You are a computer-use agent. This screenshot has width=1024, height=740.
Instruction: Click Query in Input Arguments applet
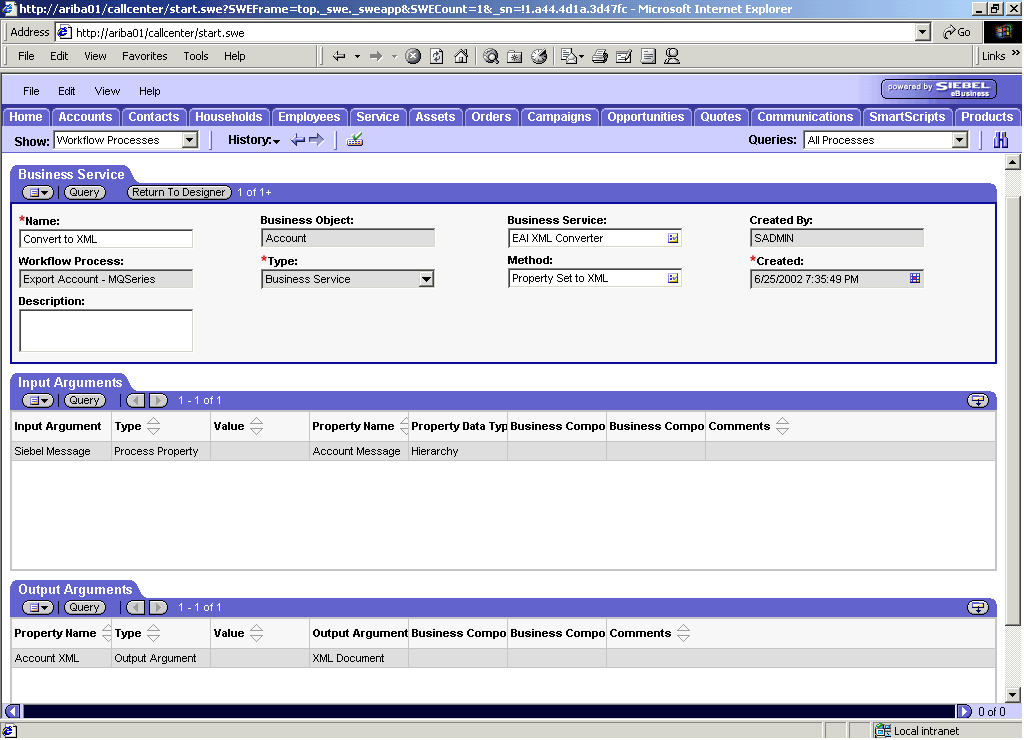[84, 400]
